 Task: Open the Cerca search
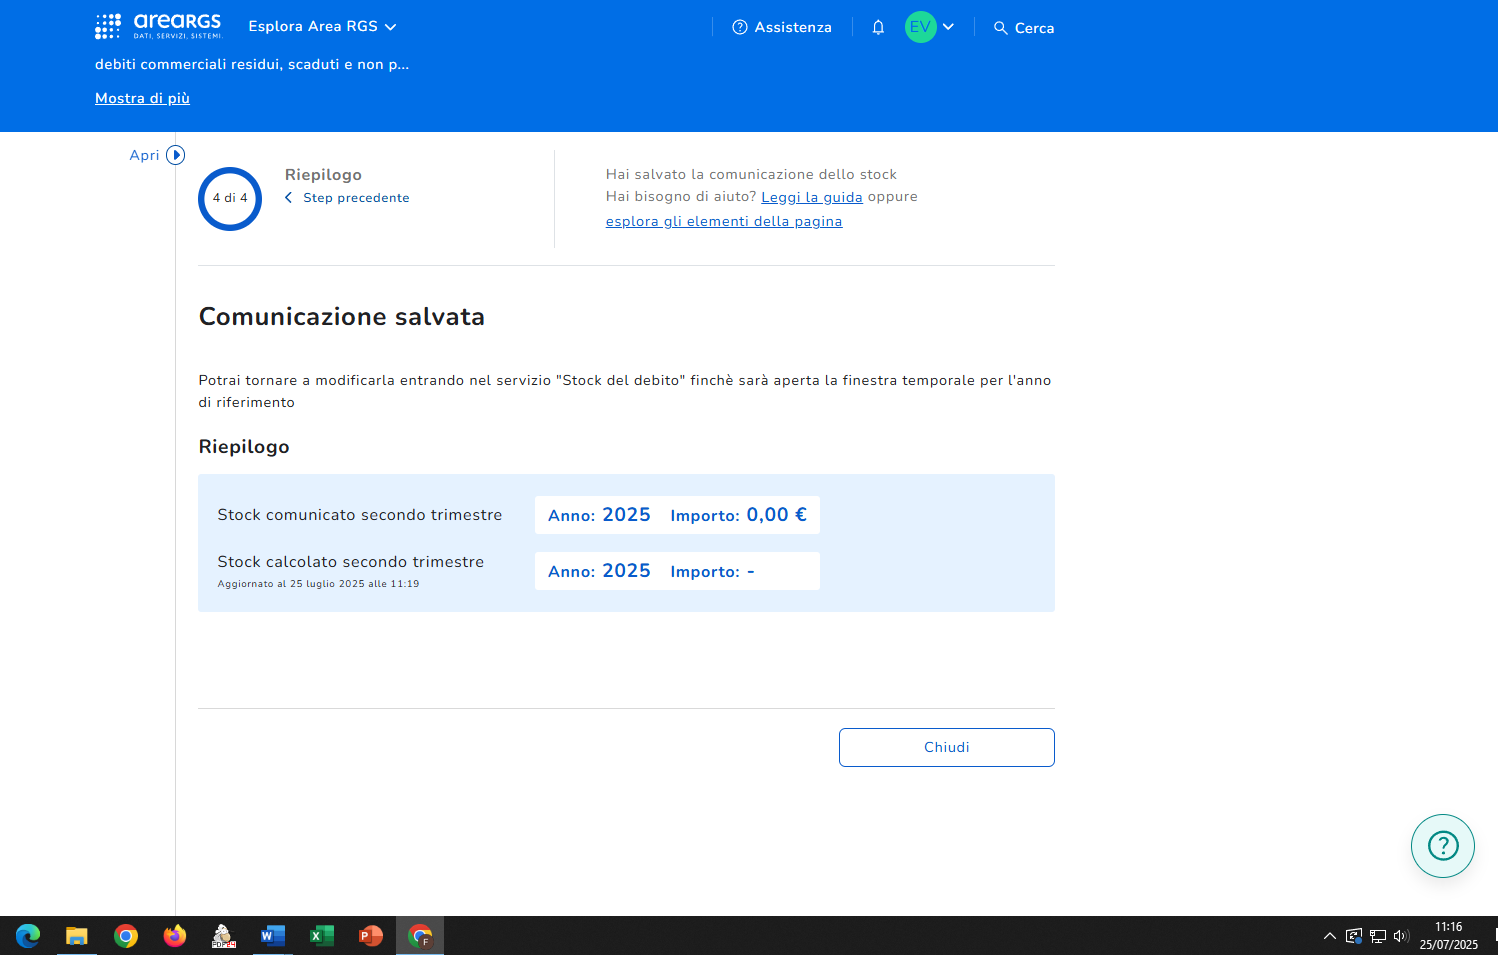1024,28
